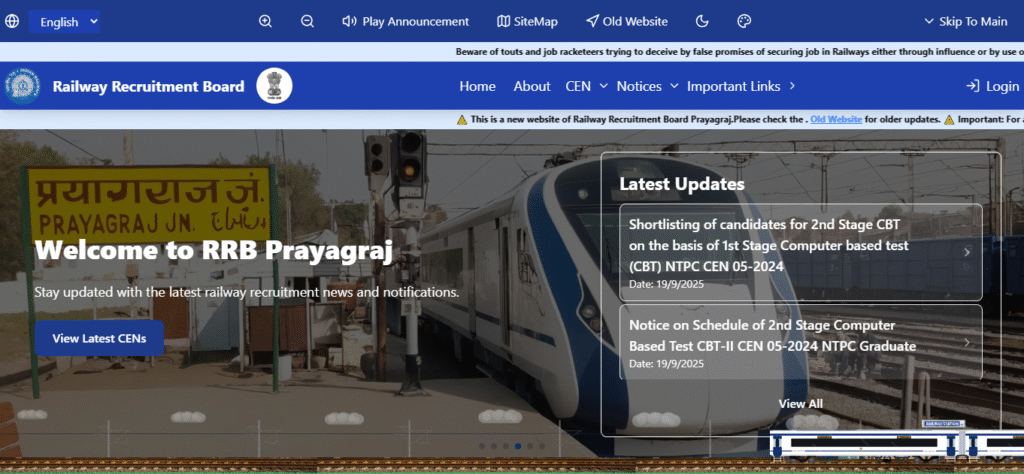Open the Shortlisting of candidates update
The image size is (1024, 474).
801,252
